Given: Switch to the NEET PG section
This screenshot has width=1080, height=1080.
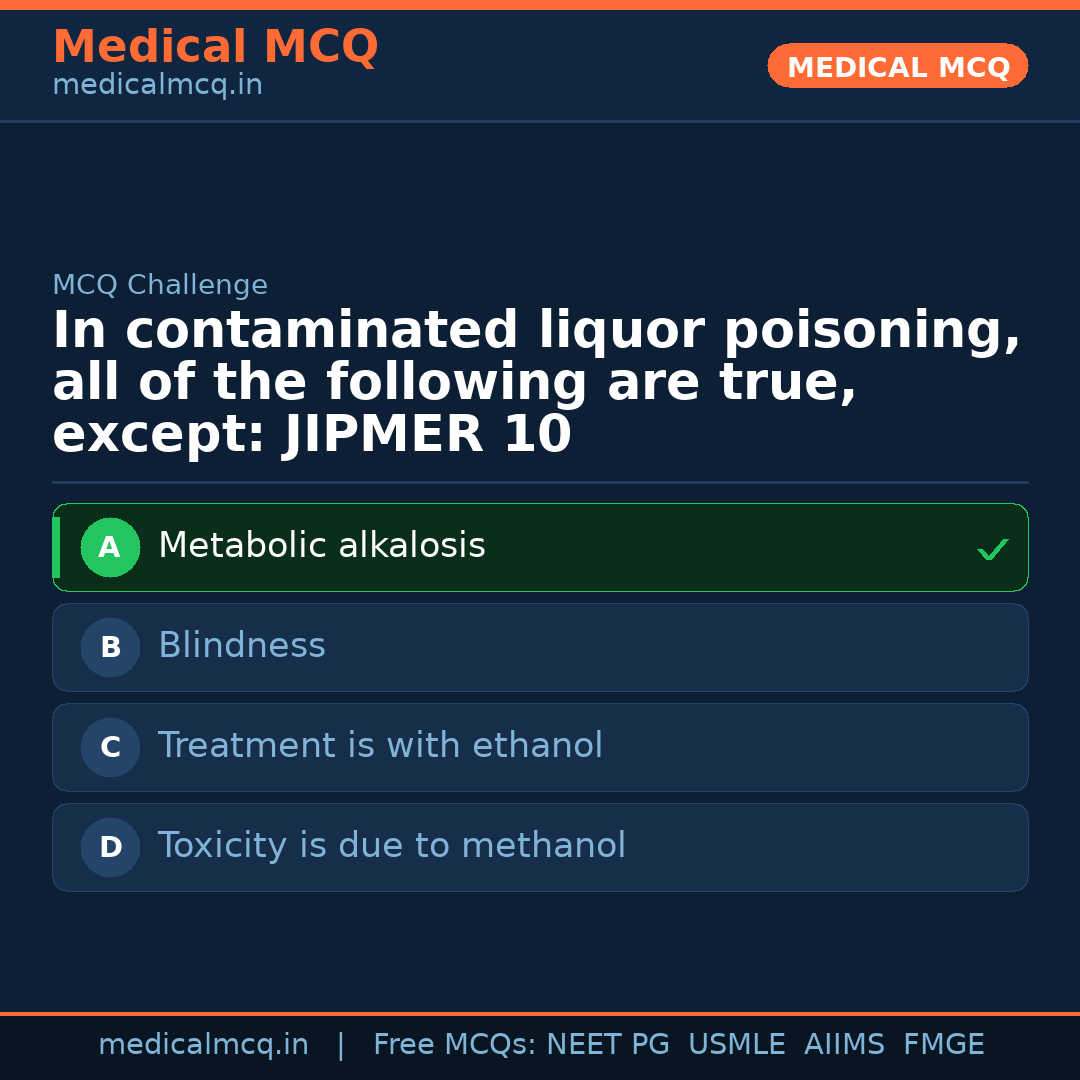Looking at the screenshot, I should pyautogui.click(x=607, y=1044).
